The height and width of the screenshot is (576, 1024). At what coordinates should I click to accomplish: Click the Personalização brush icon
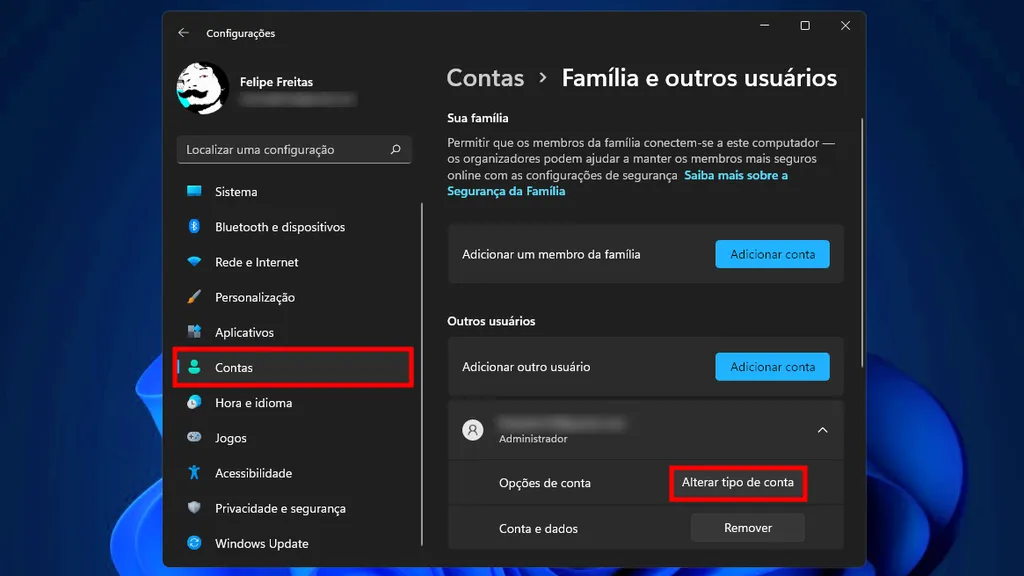point(194,296)
